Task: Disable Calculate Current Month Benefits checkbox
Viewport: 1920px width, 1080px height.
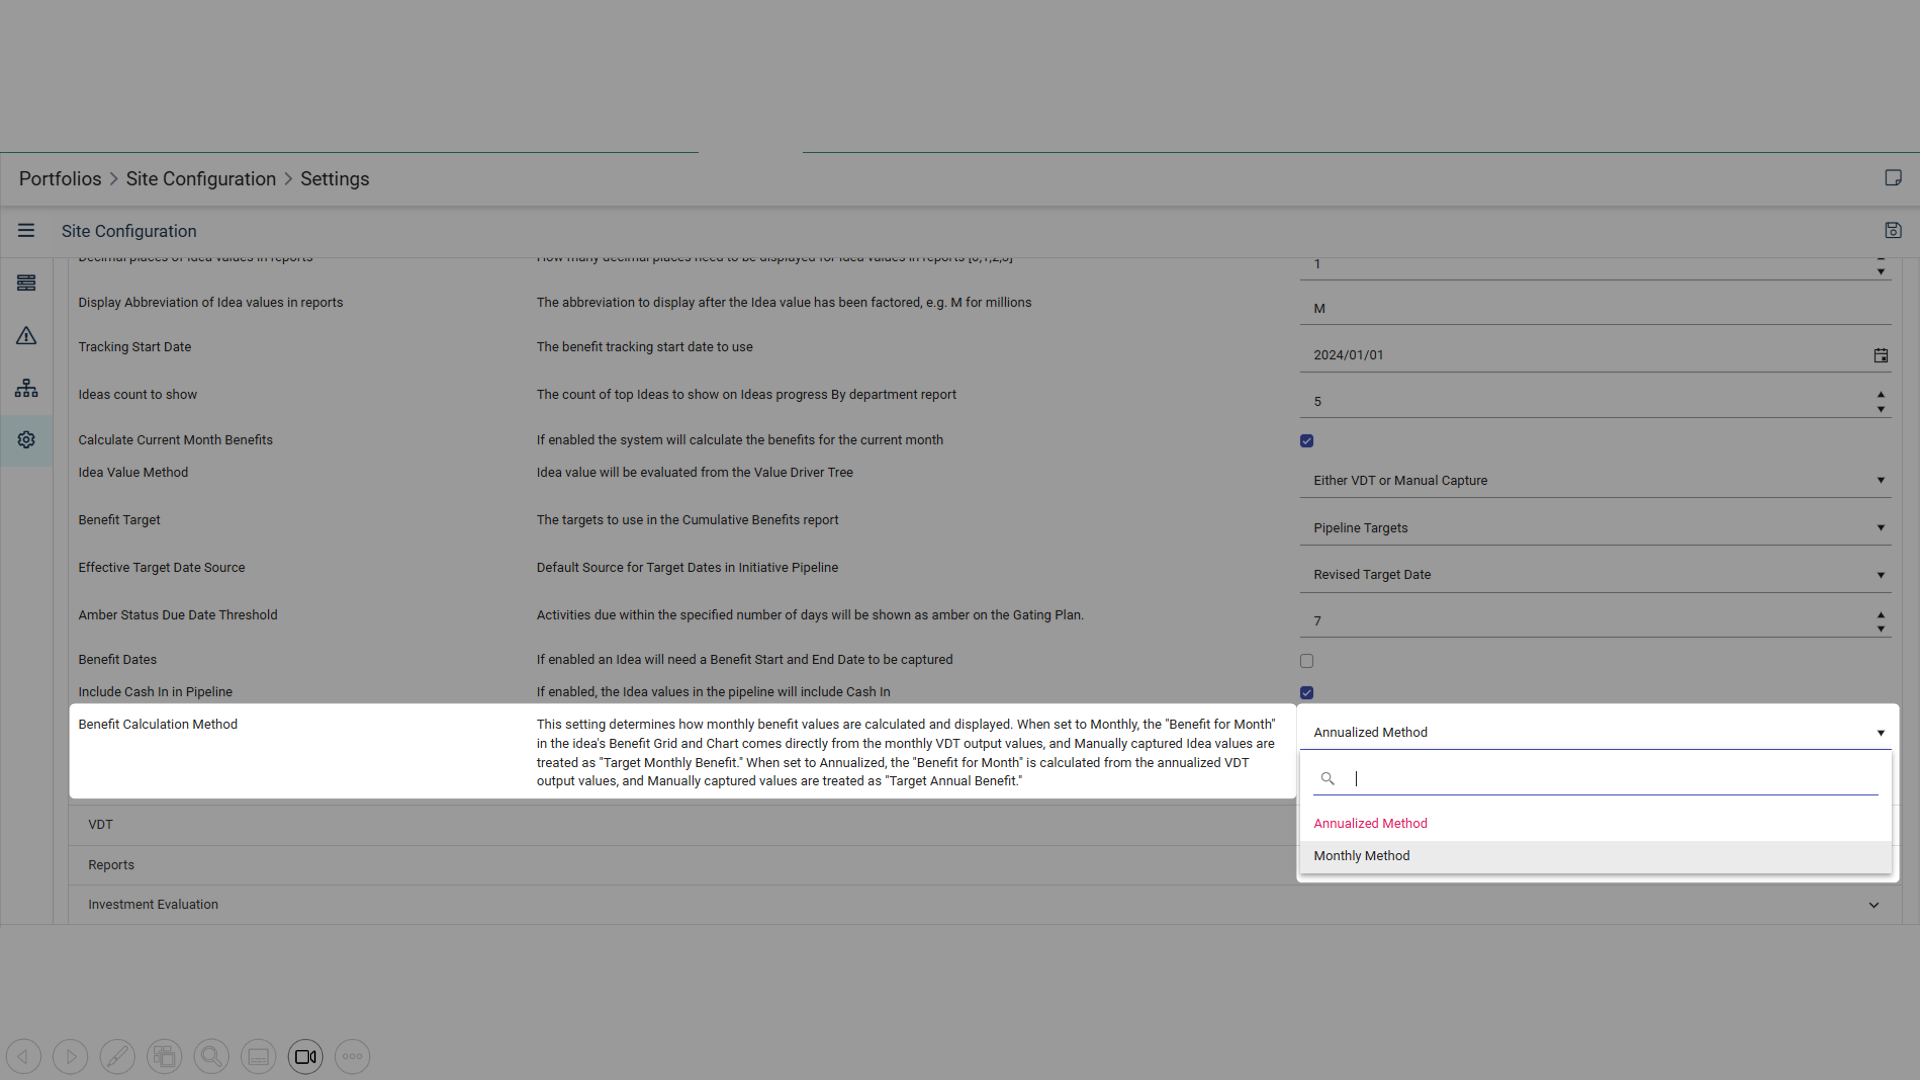Action: [1306, 441]
